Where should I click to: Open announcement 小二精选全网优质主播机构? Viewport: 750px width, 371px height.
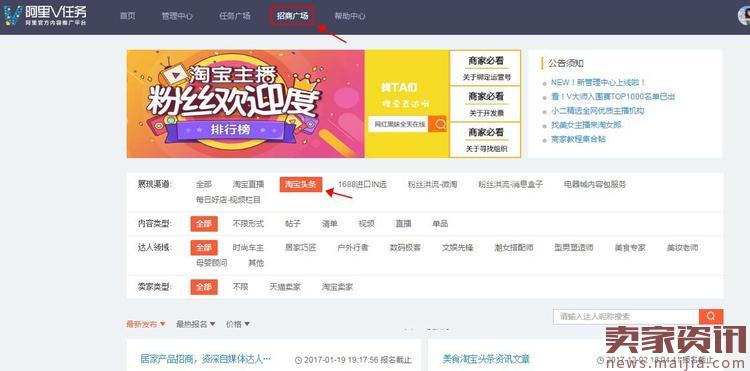[597, 111]
